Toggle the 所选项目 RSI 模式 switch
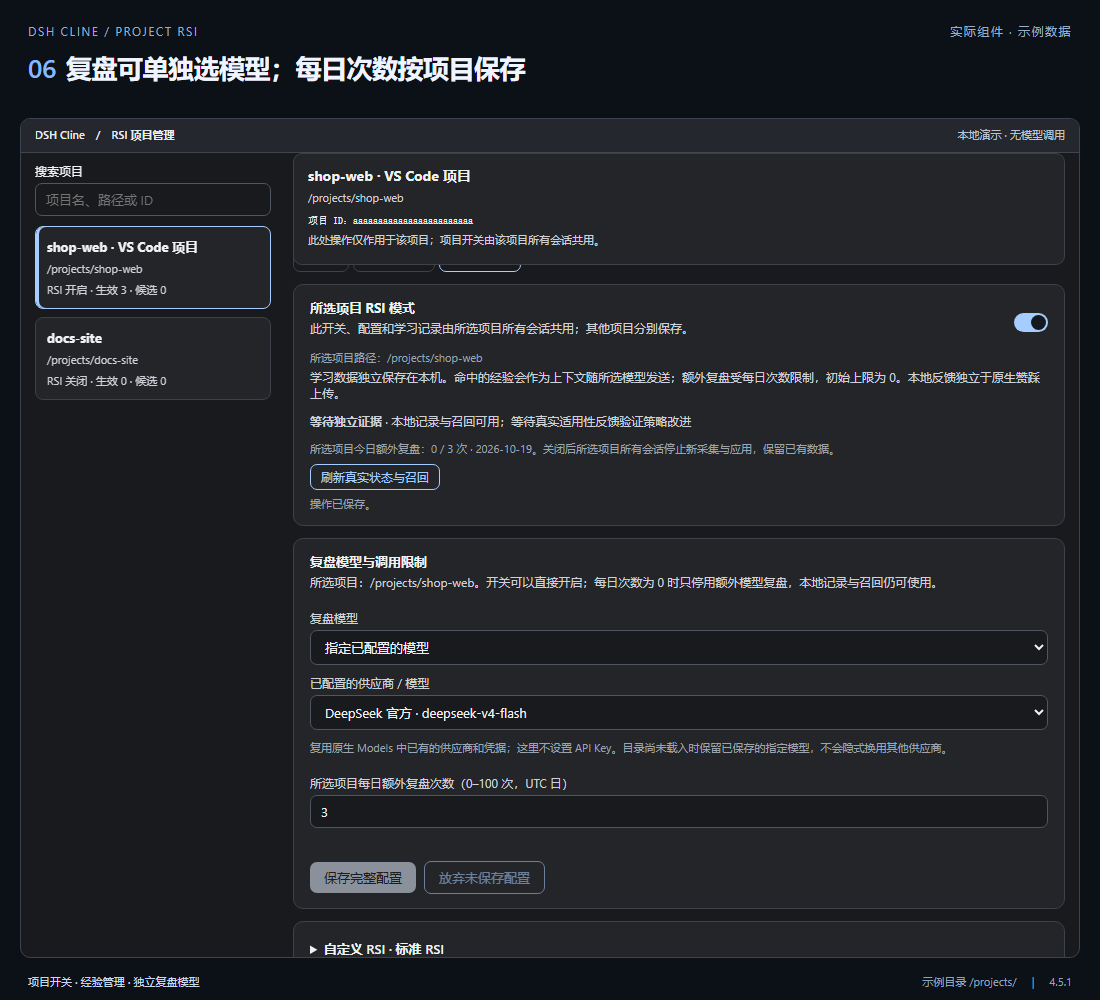Viewport: 1100px width, 1000px height. 1031,322
